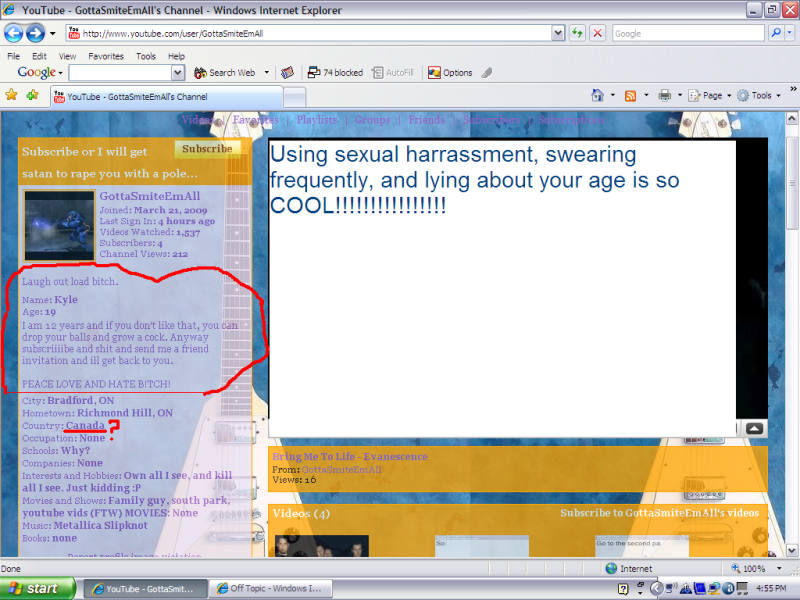Image resolution: width=800 pixels, height=600 pixels.
Task: Click the Add to Favorites star-plus icon
Action: [33, 95]
